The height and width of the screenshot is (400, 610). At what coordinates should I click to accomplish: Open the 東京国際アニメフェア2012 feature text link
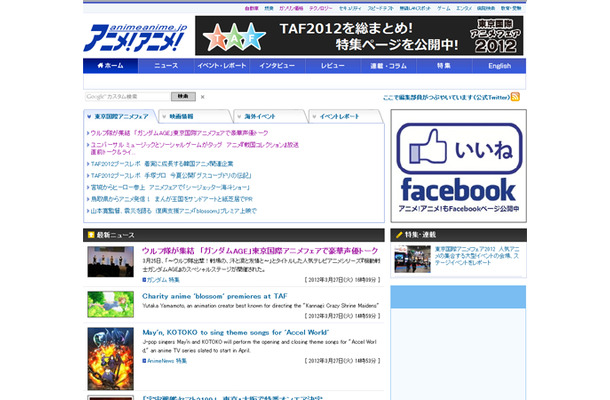click(477, 256)
